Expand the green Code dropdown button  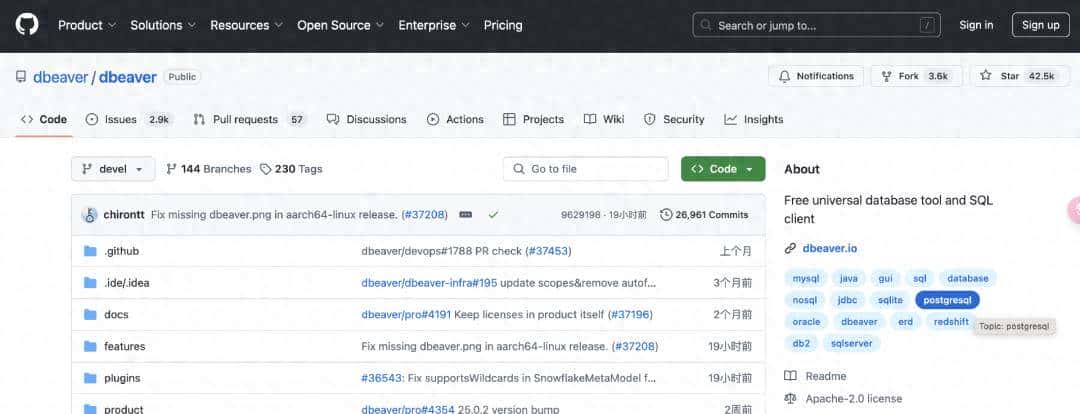pyautogui.click(x=722, y=169)
